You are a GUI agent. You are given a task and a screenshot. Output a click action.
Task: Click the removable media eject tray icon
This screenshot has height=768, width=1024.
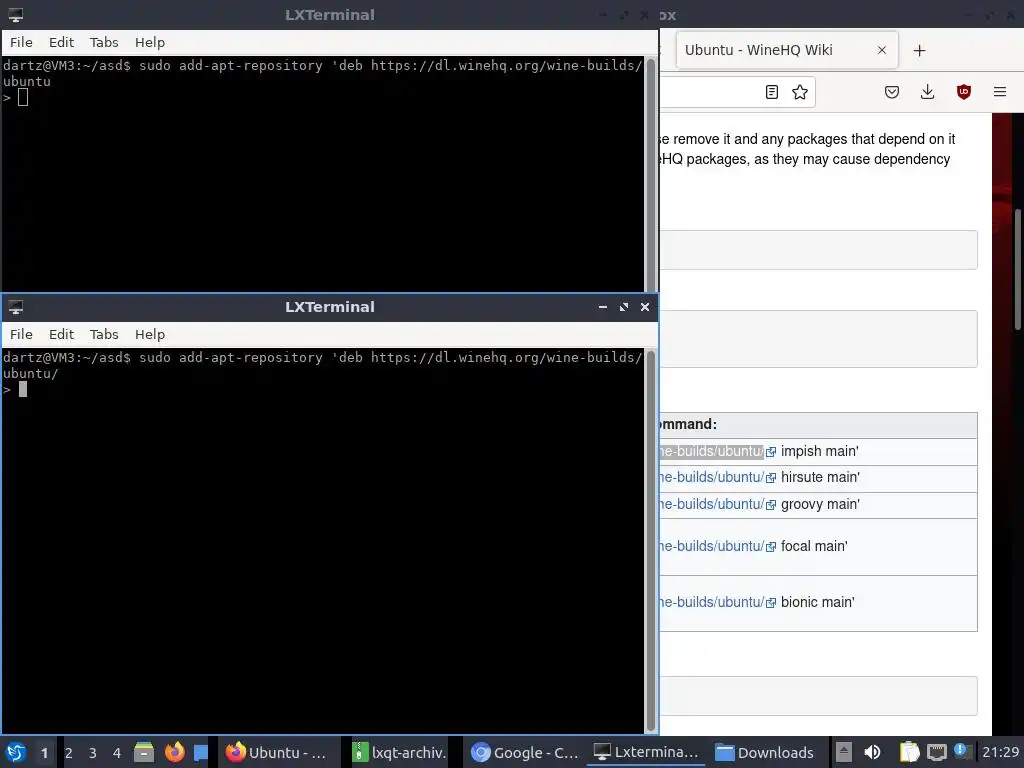point(844,752)
